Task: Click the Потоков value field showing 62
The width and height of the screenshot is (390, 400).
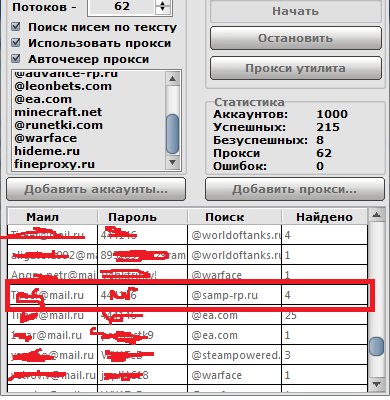Action: 122,7
